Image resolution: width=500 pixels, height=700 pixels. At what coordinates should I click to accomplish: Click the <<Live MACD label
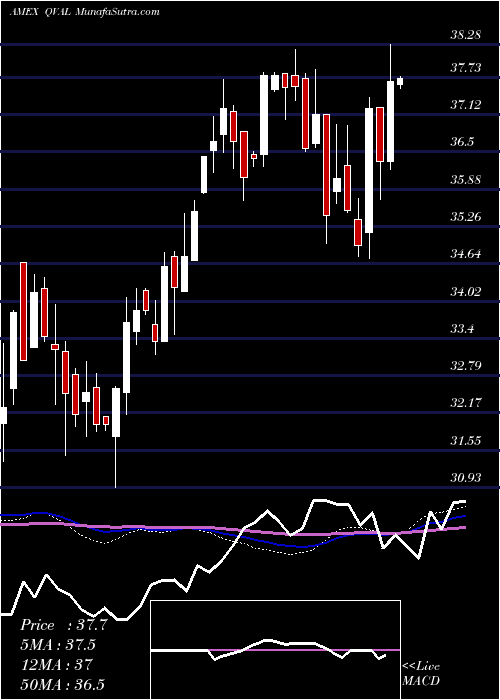point(421,674)
